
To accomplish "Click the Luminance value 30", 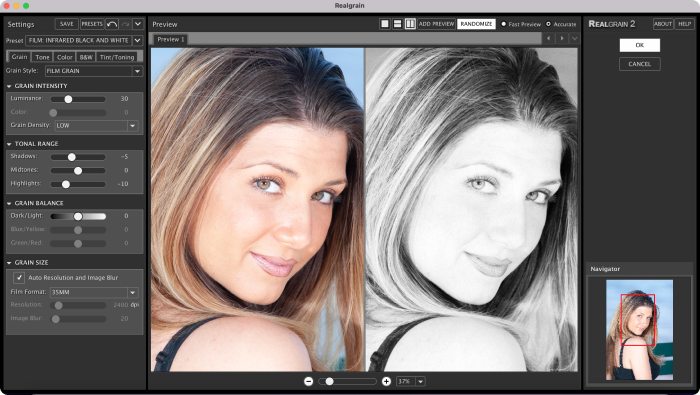I will coord(125,99).
